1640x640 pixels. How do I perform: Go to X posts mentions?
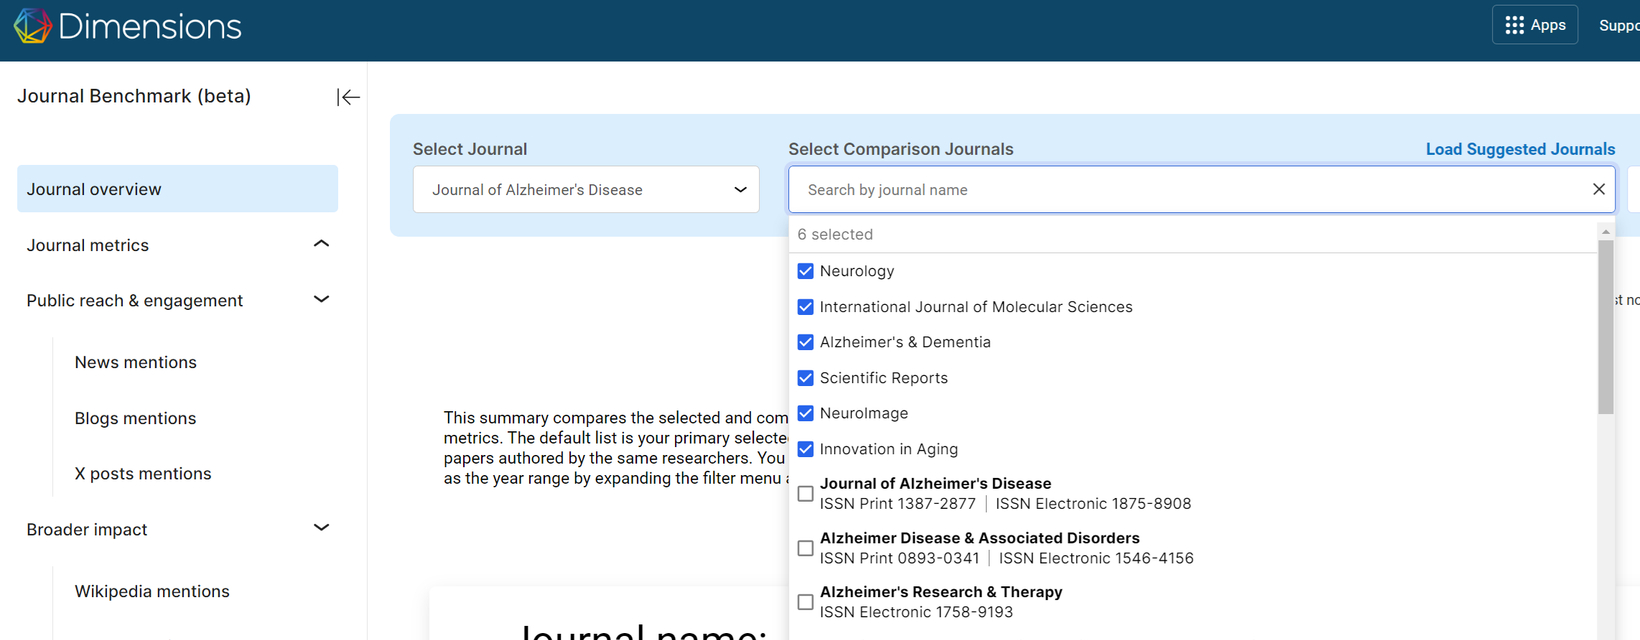143,473
